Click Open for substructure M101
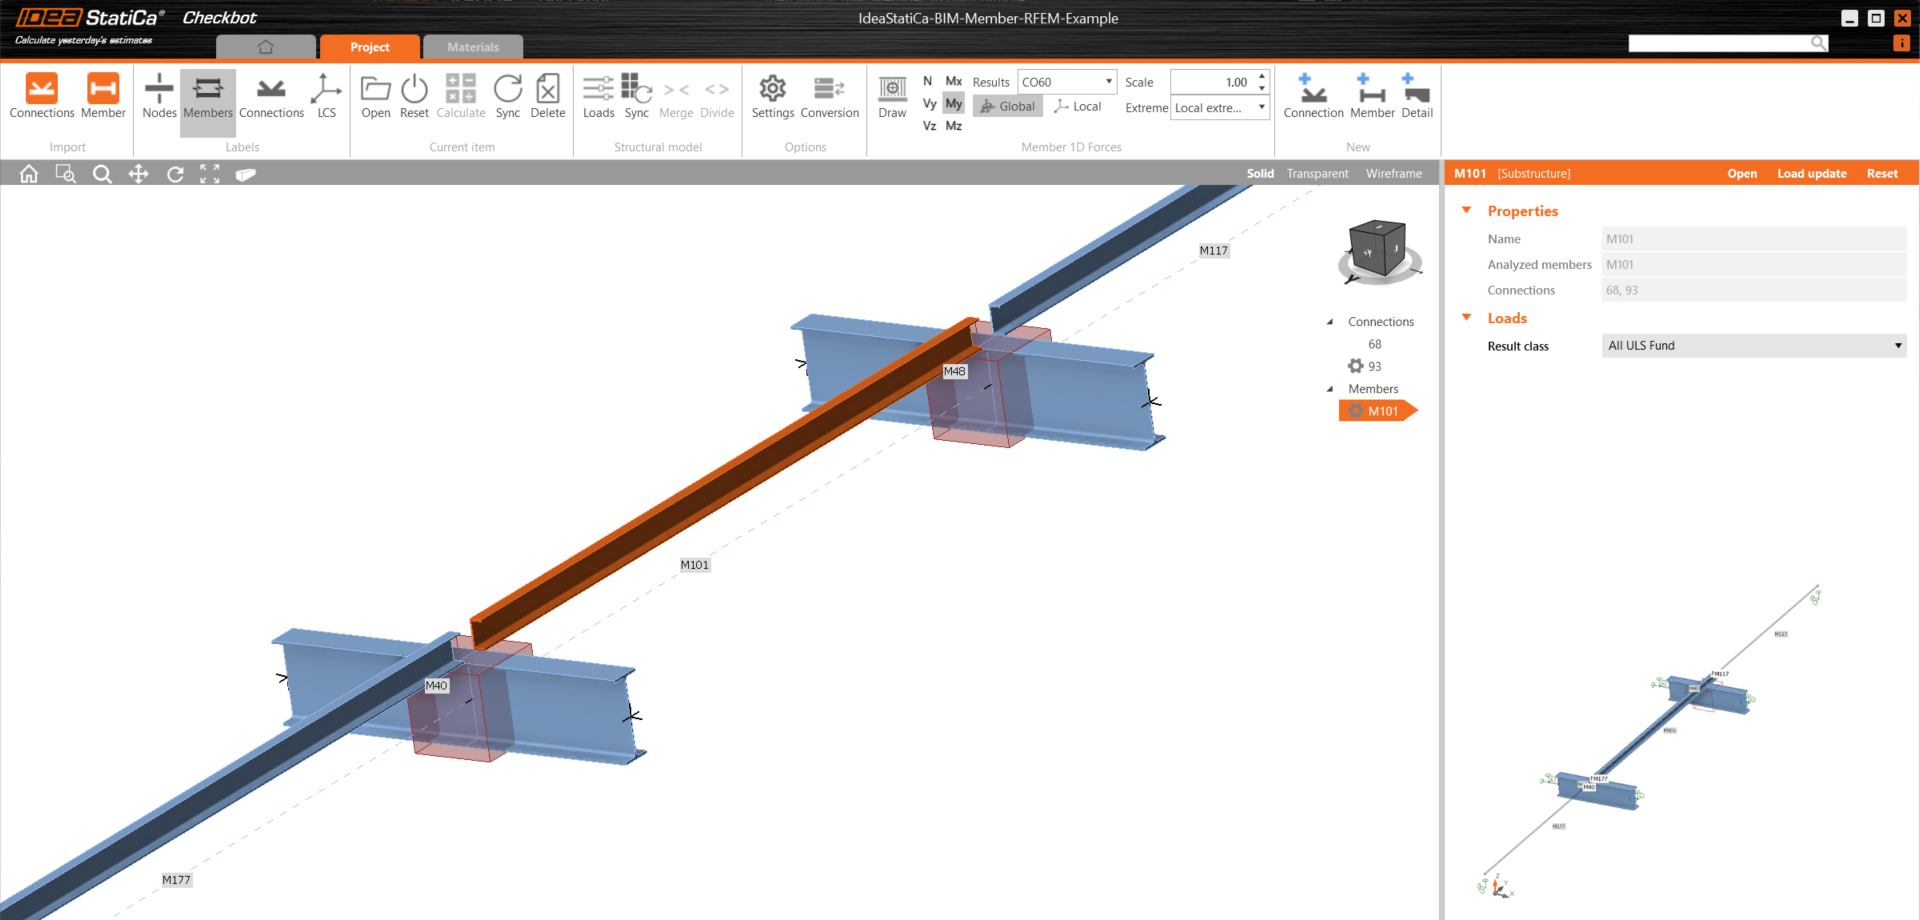This screenshot has width=1920, height=920. [x=1742, y=173]
